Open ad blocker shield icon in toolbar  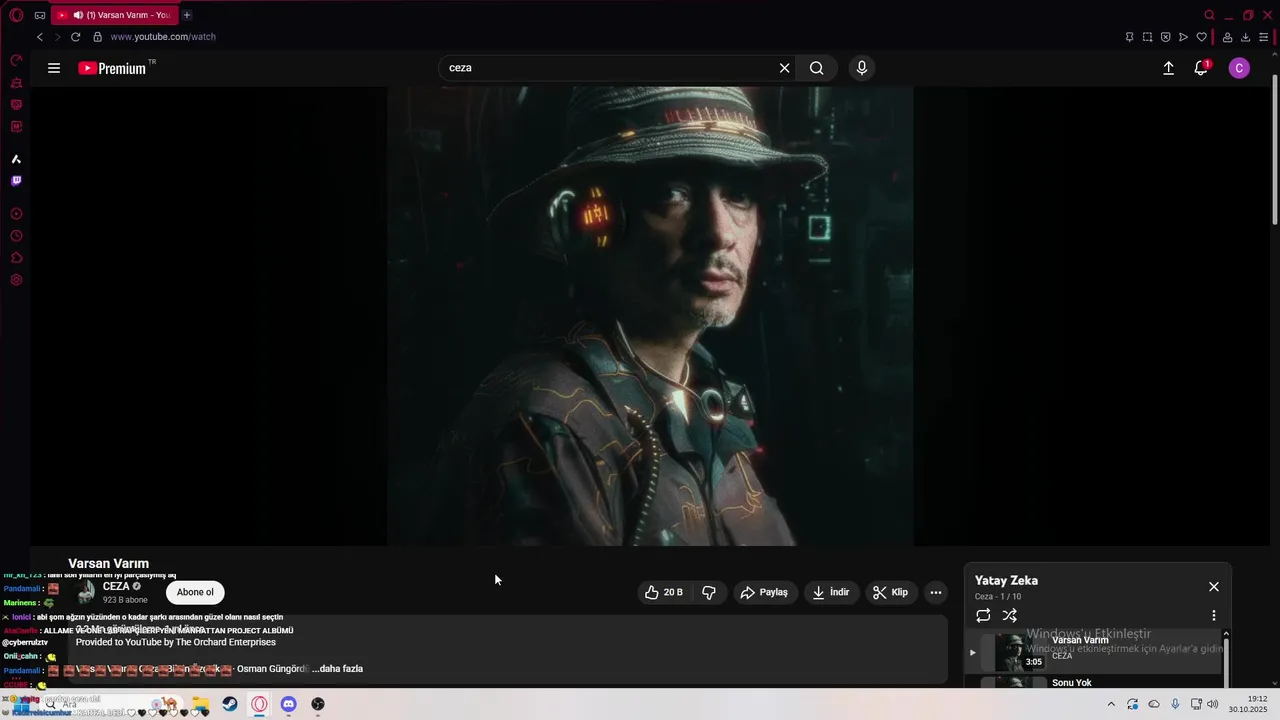1165,37
